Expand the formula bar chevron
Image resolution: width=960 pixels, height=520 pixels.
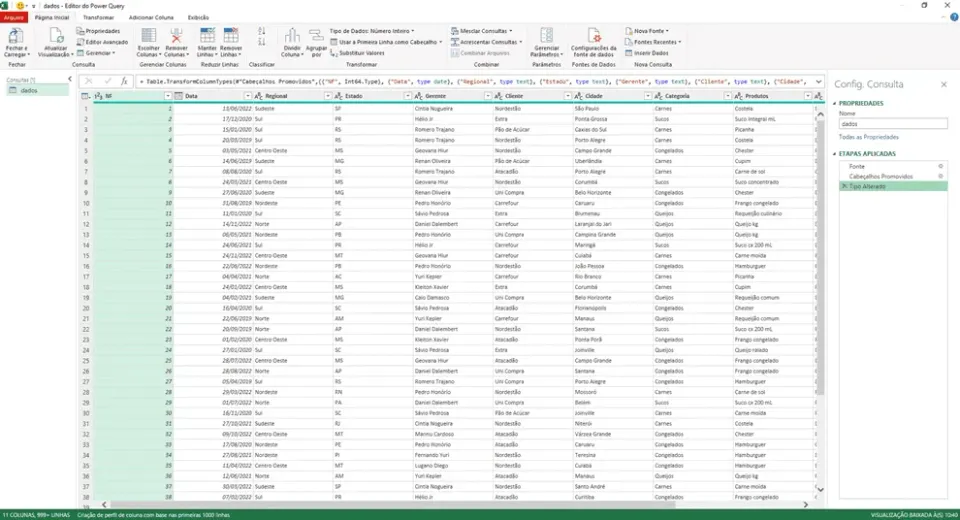[x=819, y=81]
